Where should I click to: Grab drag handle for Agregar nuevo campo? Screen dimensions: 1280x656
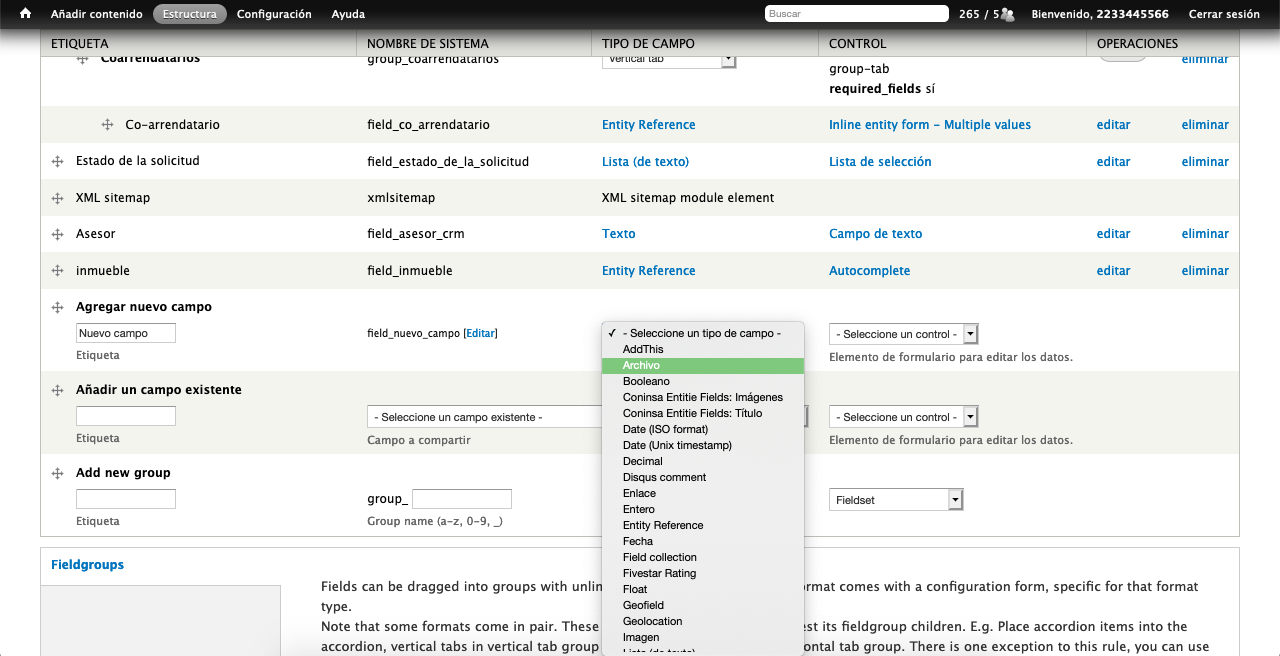tap(58, 307)
